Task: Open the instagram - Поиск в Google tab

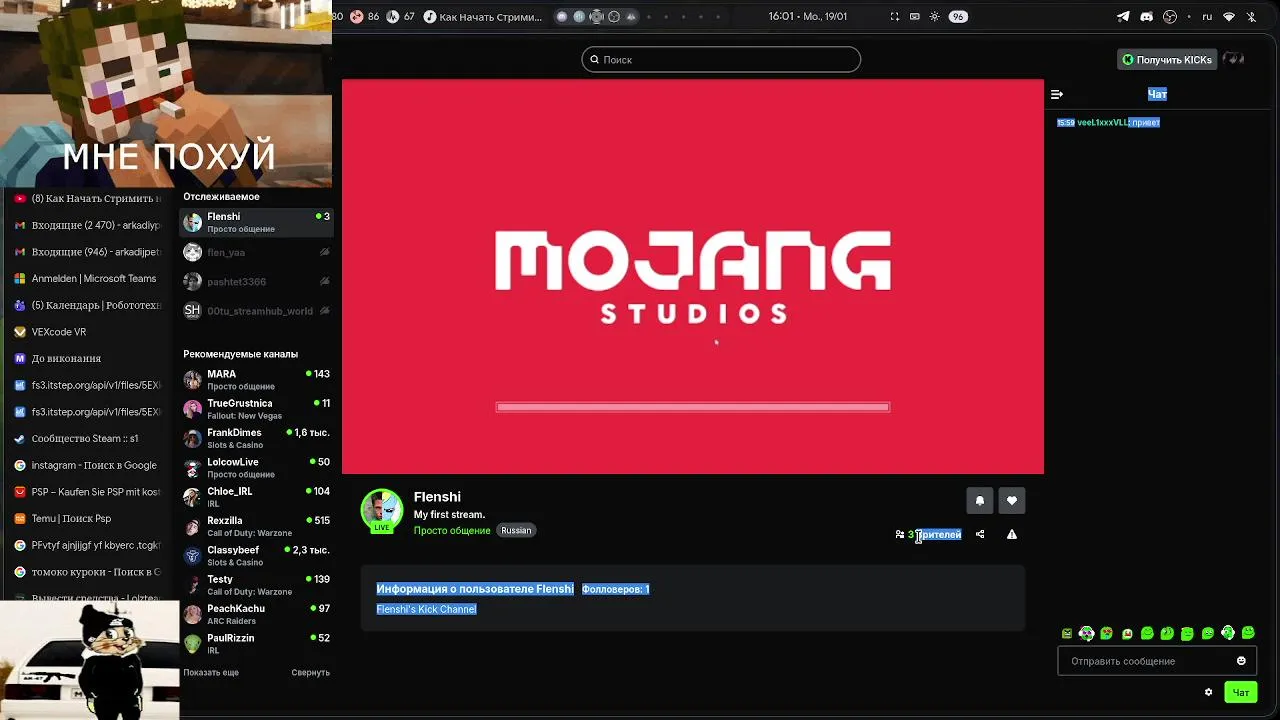Action: pos(88,465)
